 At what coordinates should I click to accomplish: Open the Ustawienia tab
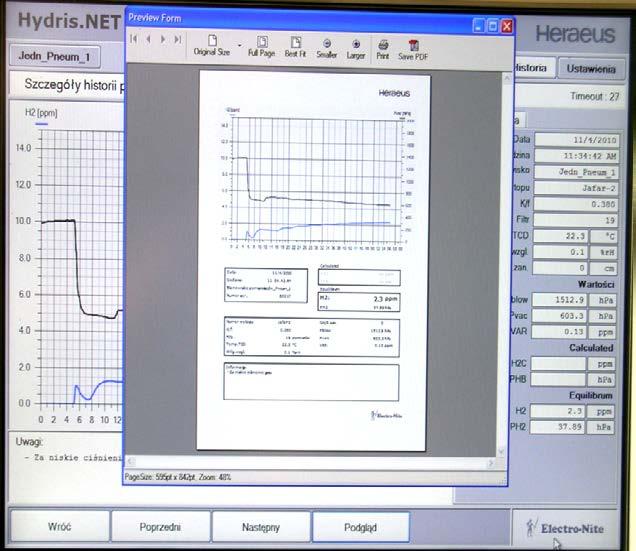point(591,69)
